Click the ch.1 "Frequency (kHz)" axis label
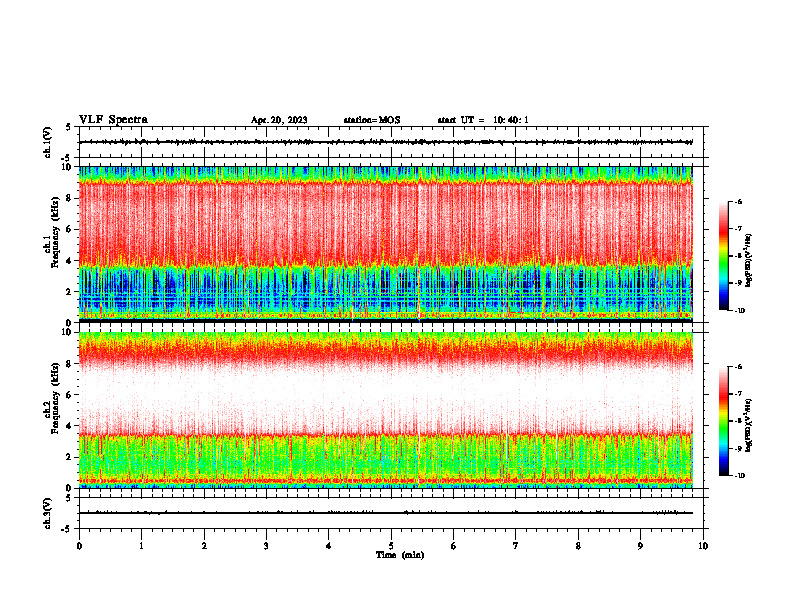The image size is (792, 612). 55,232
